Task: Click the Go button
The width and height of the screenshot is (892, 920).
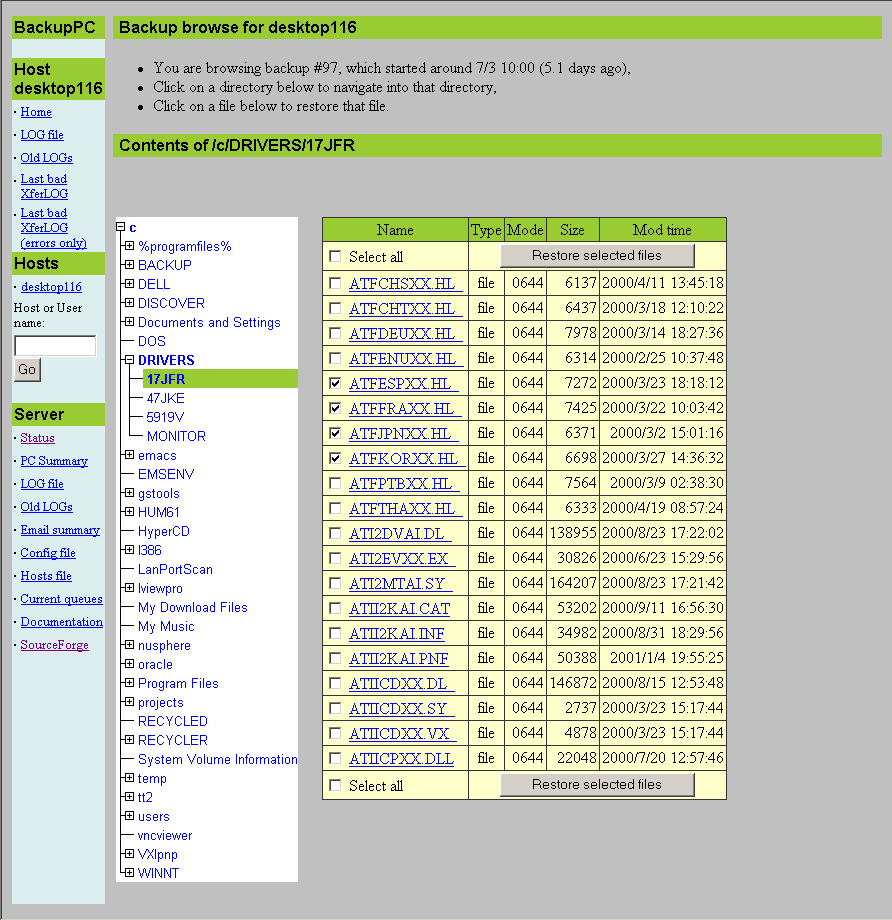Action: 27,370
